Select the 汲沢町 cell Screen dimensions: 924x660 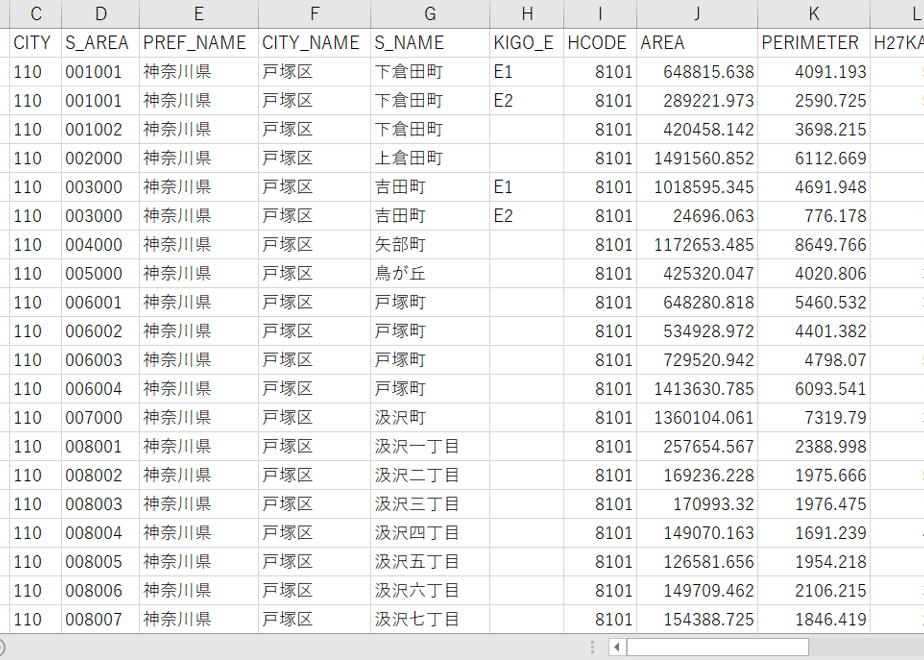point(430,418)
